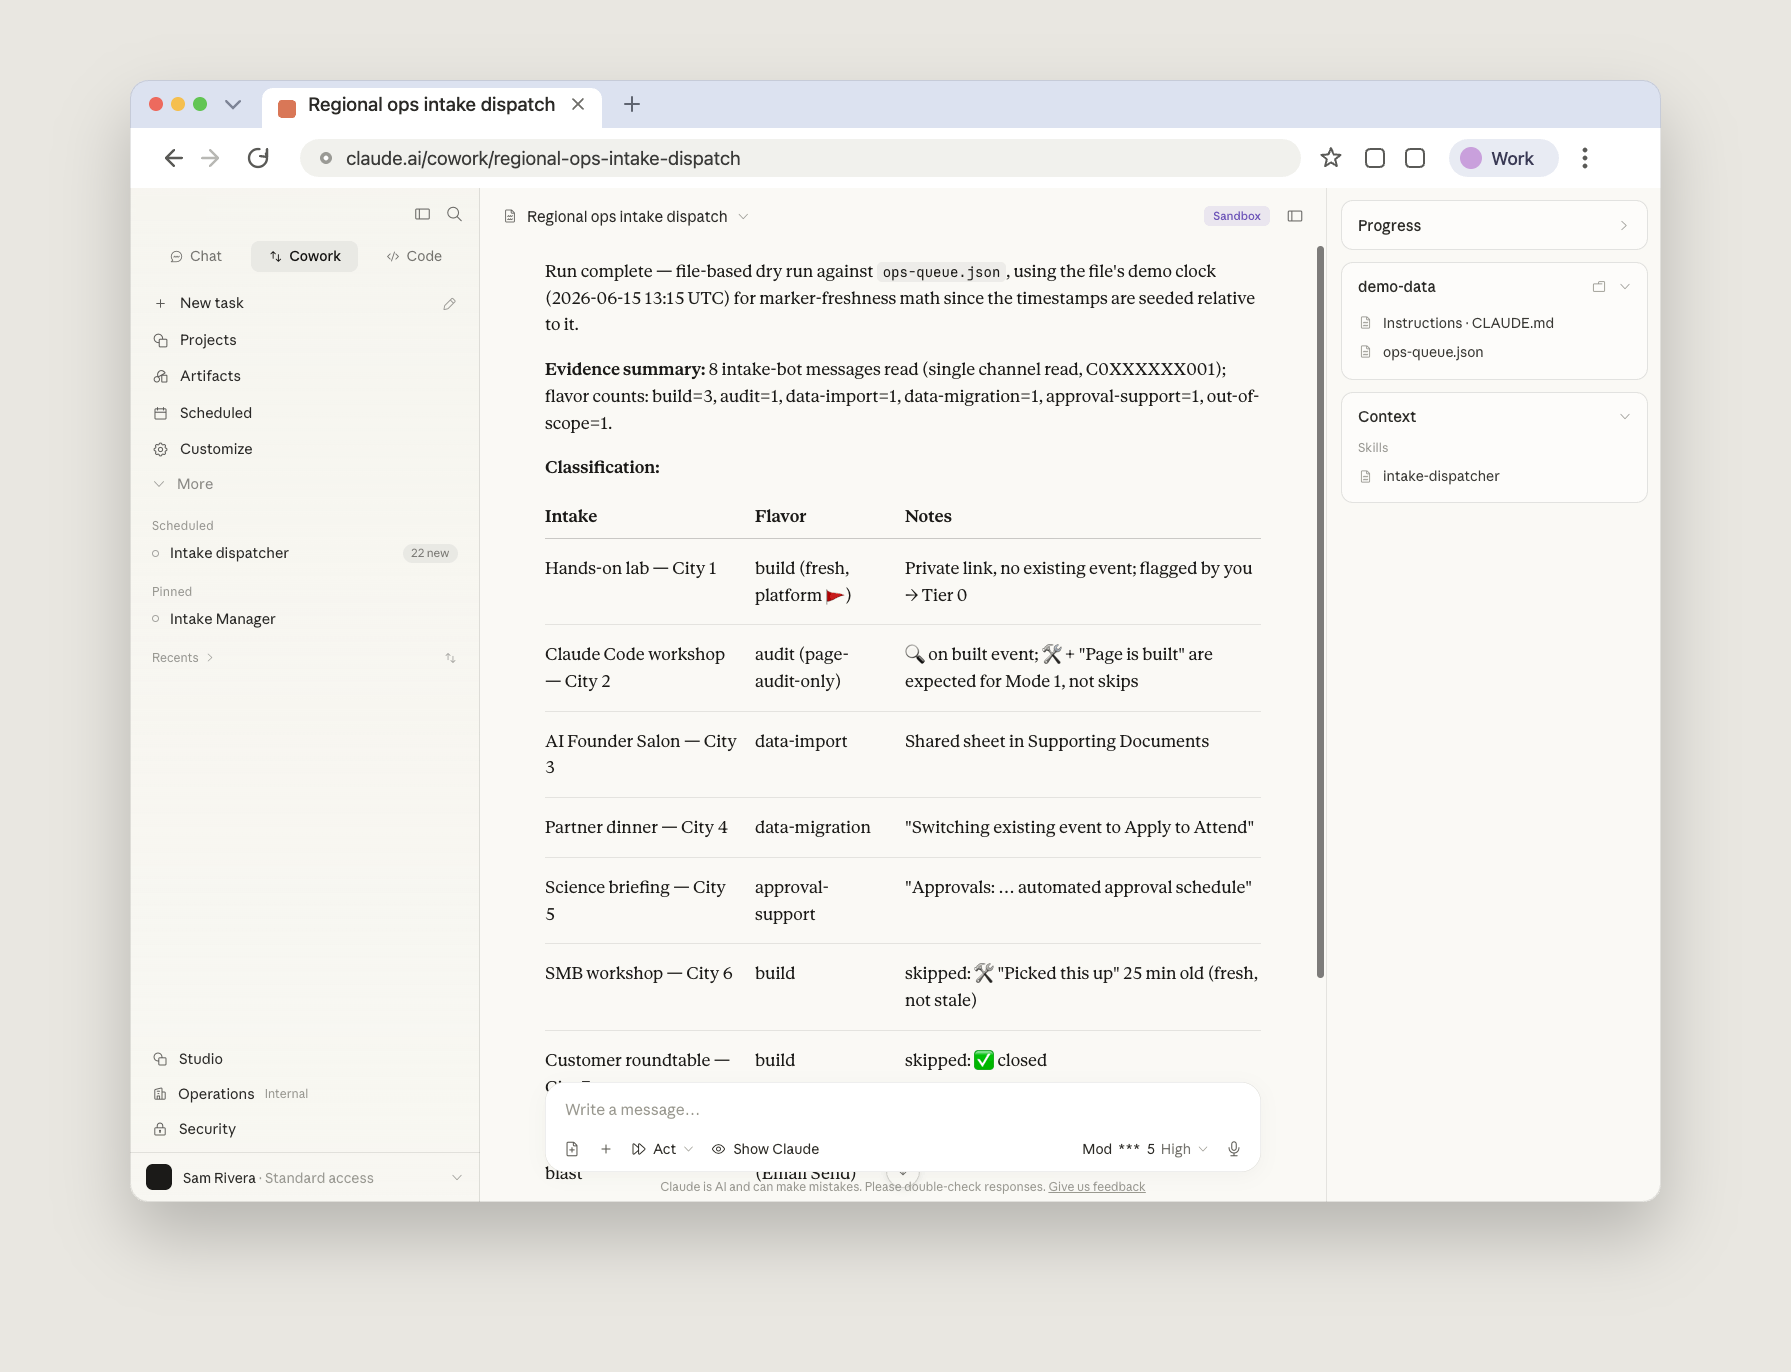The width and height of the screenshot is (1791, 1372).
Task: Click the 22 new badge
Action: tap(430, 553)
